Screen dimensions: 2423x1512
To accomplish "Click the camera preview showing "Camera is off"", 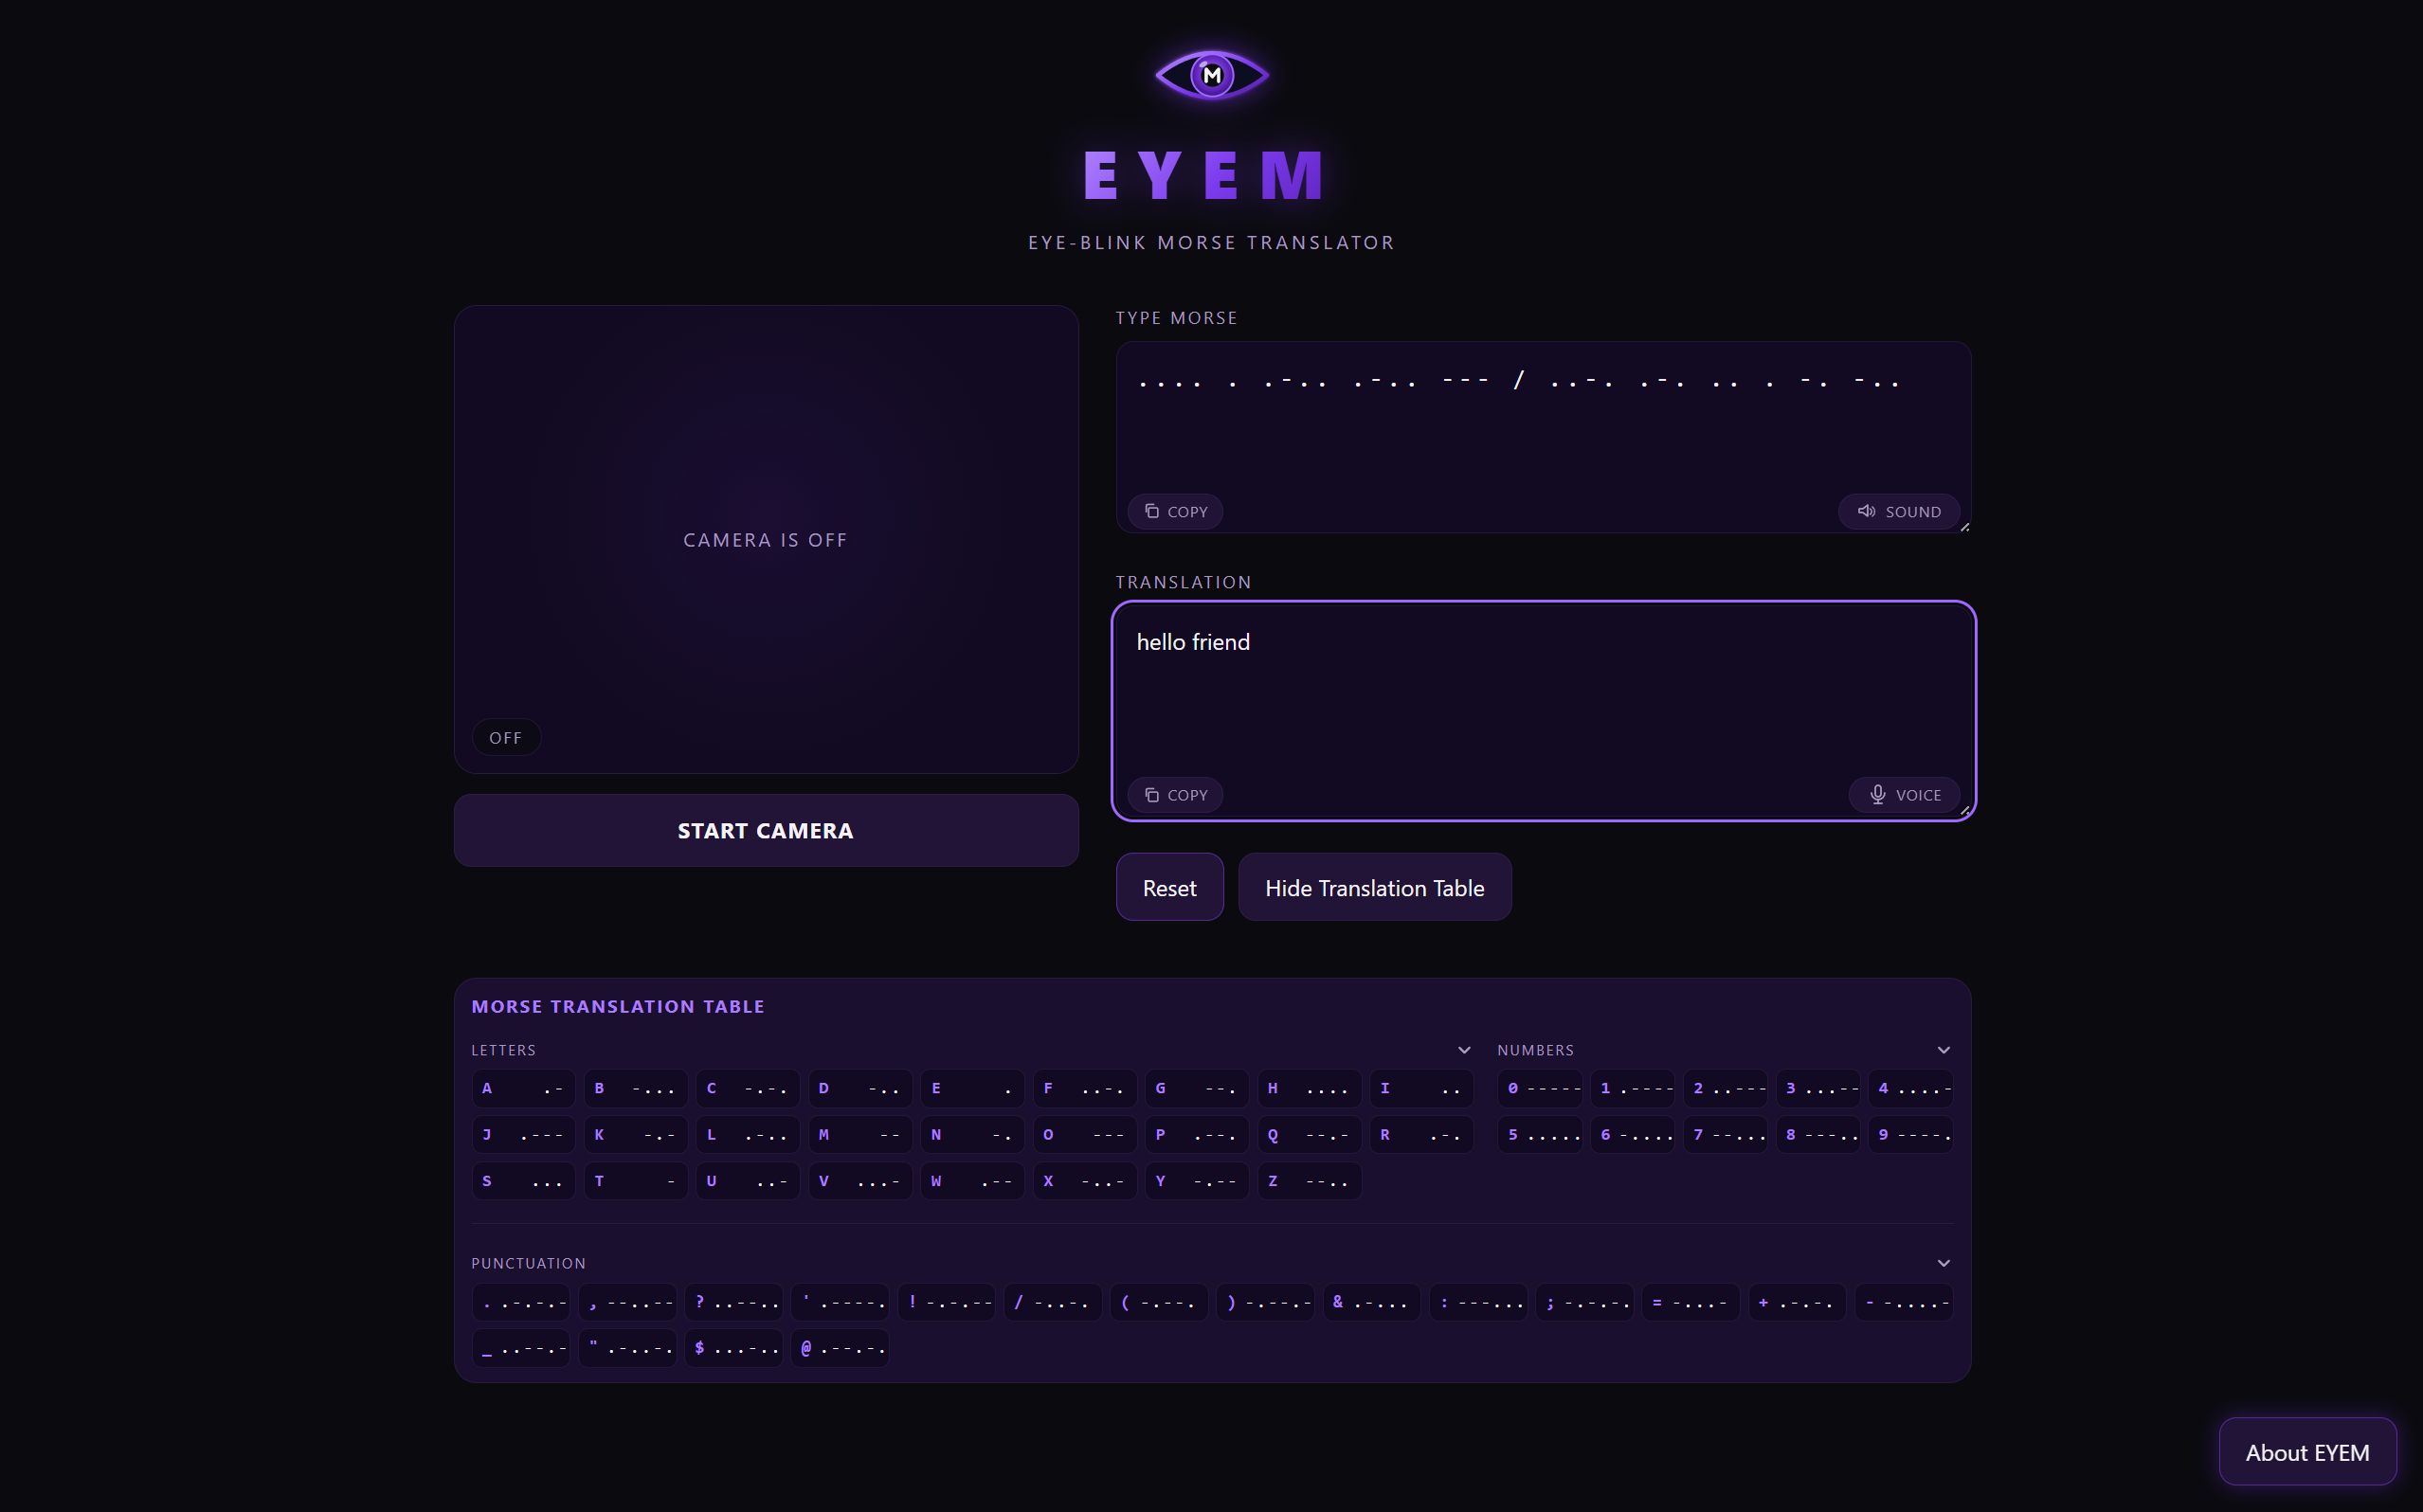I will [766, 539].
